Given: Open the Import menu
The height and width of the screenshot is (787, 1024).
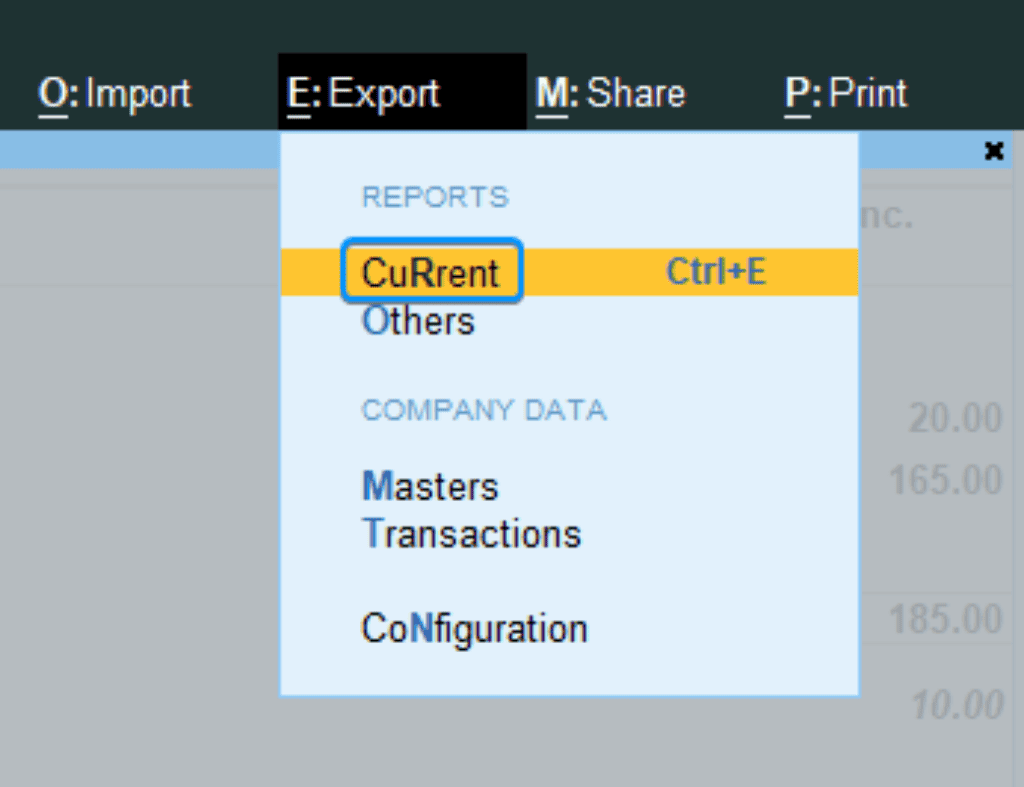Looking at the screenshot, I should (113, 92).
